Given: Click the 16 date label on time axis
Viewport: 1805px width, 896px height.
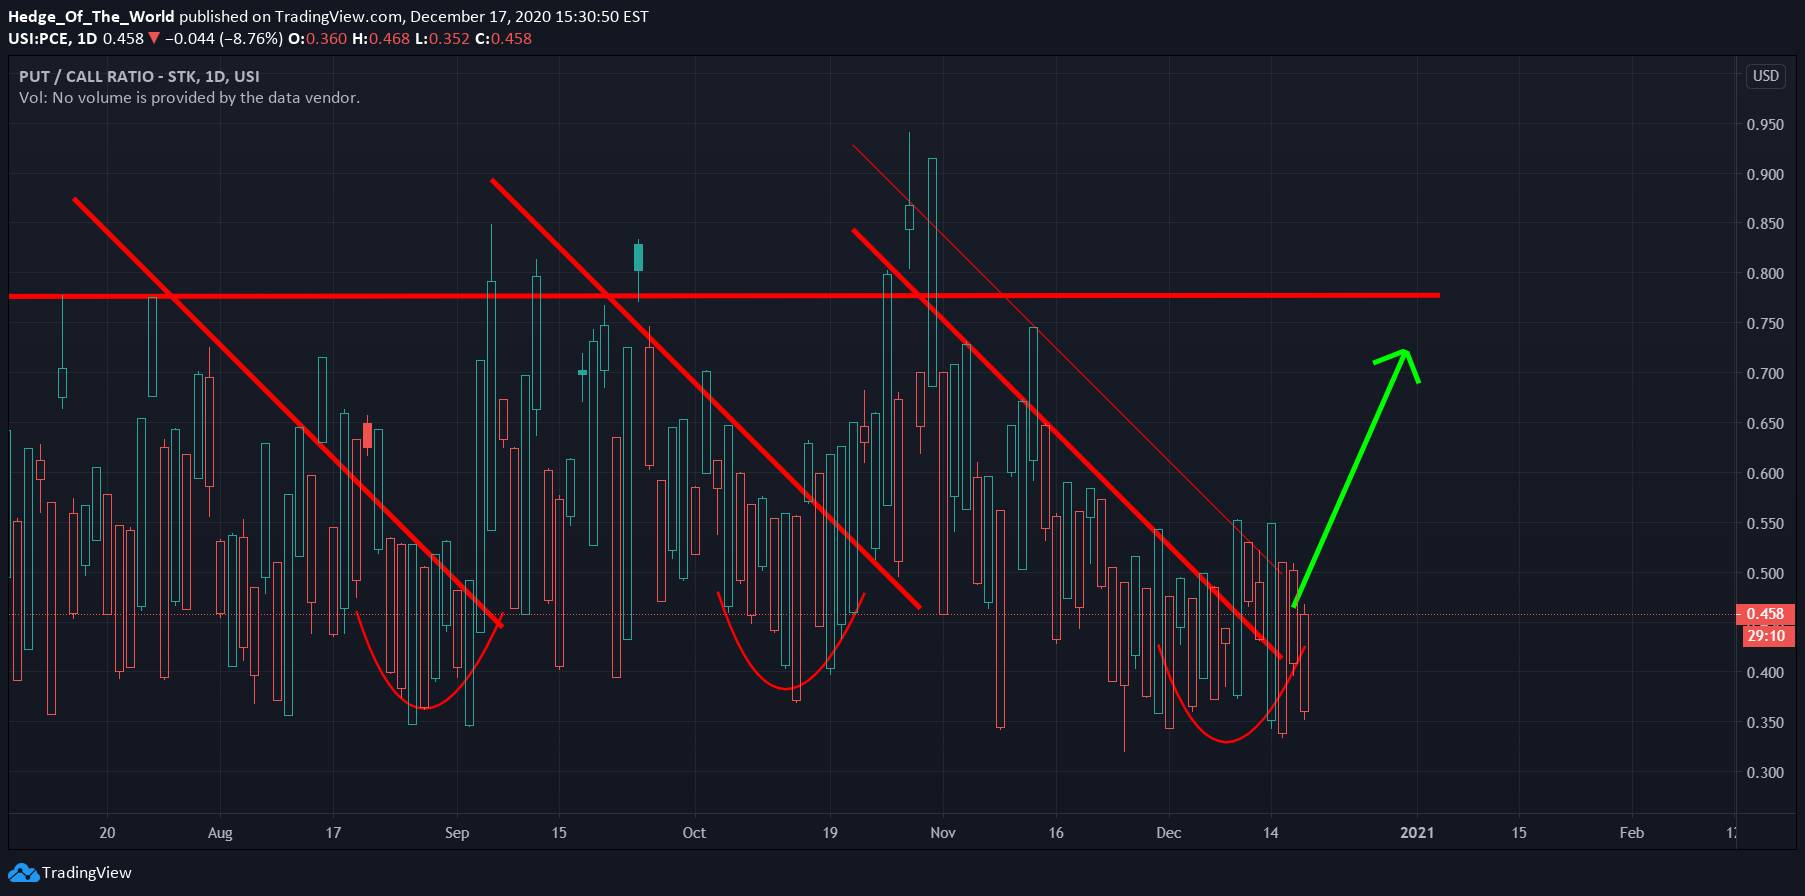Looking at the screenshot, I should click(1056, 833).
